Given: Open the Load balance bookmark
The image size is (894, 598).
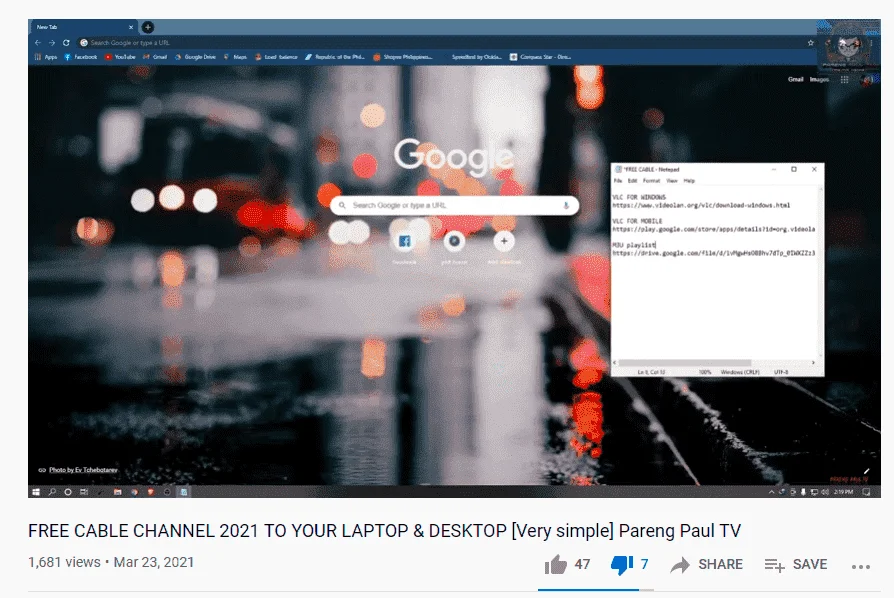Looking at the screenshot, I should coord(277,57).
